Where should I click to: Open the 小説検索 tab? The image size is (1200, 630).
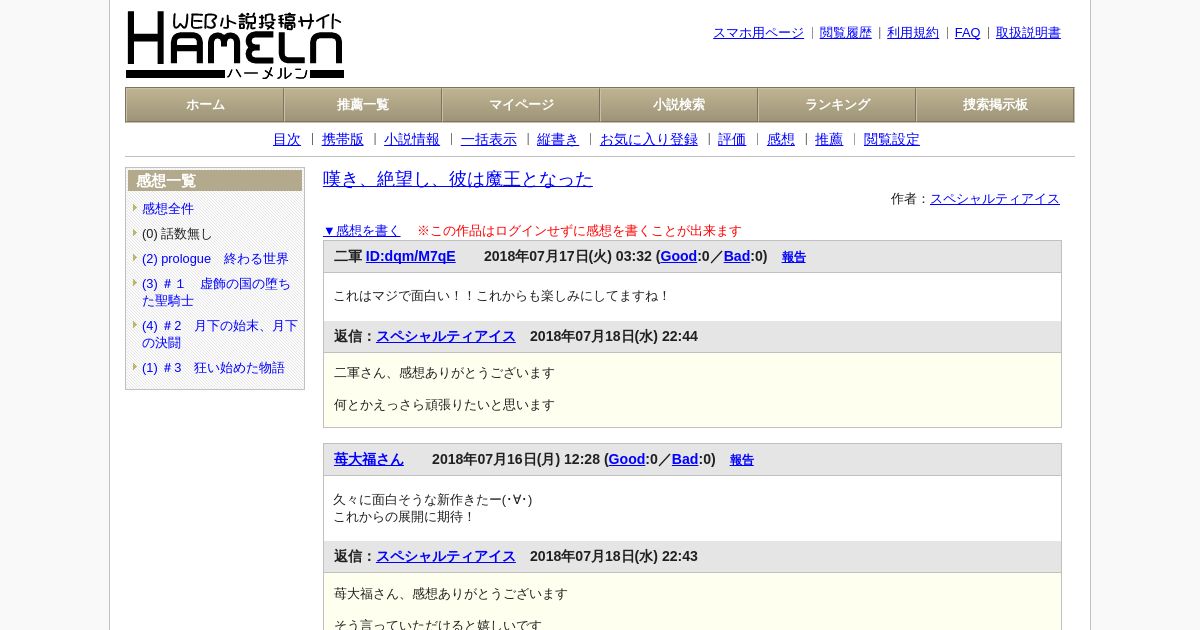[679, 105]
